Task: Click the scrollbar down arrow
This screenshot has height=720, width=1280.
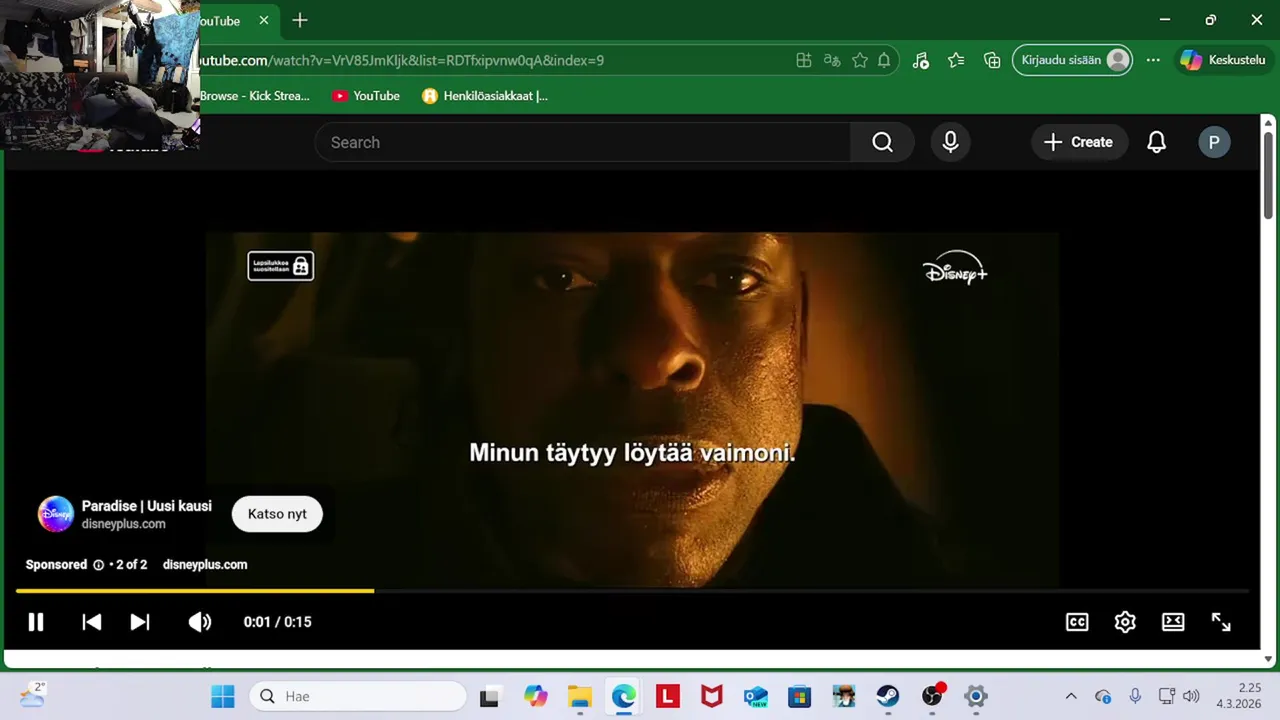Action: [1268, 659]
